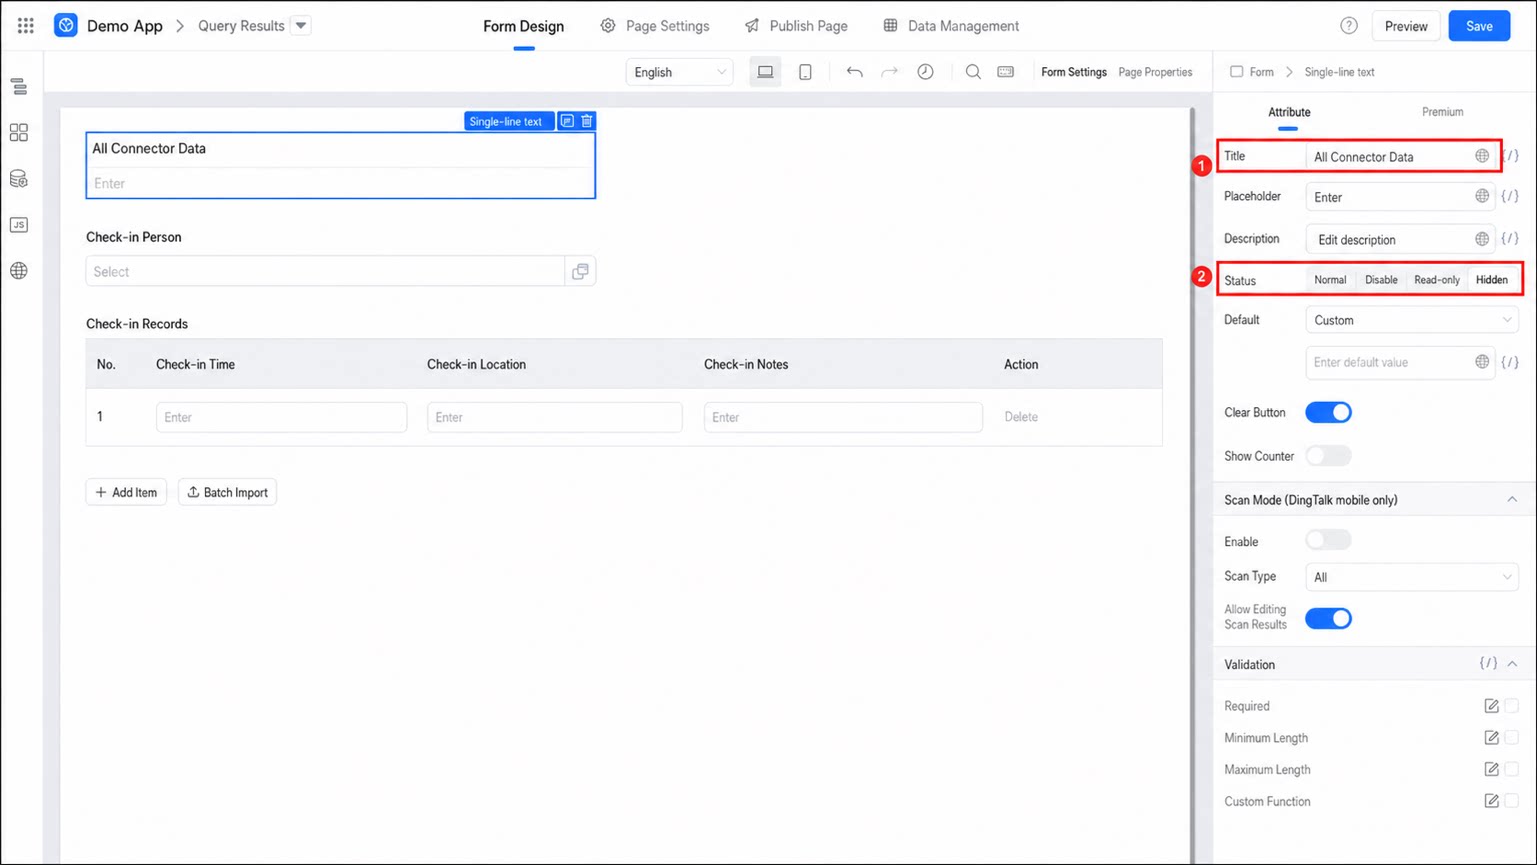This screenshot has width=1537, height=865.
Task: Click the blue Save button
Action: coord(1479,26)
